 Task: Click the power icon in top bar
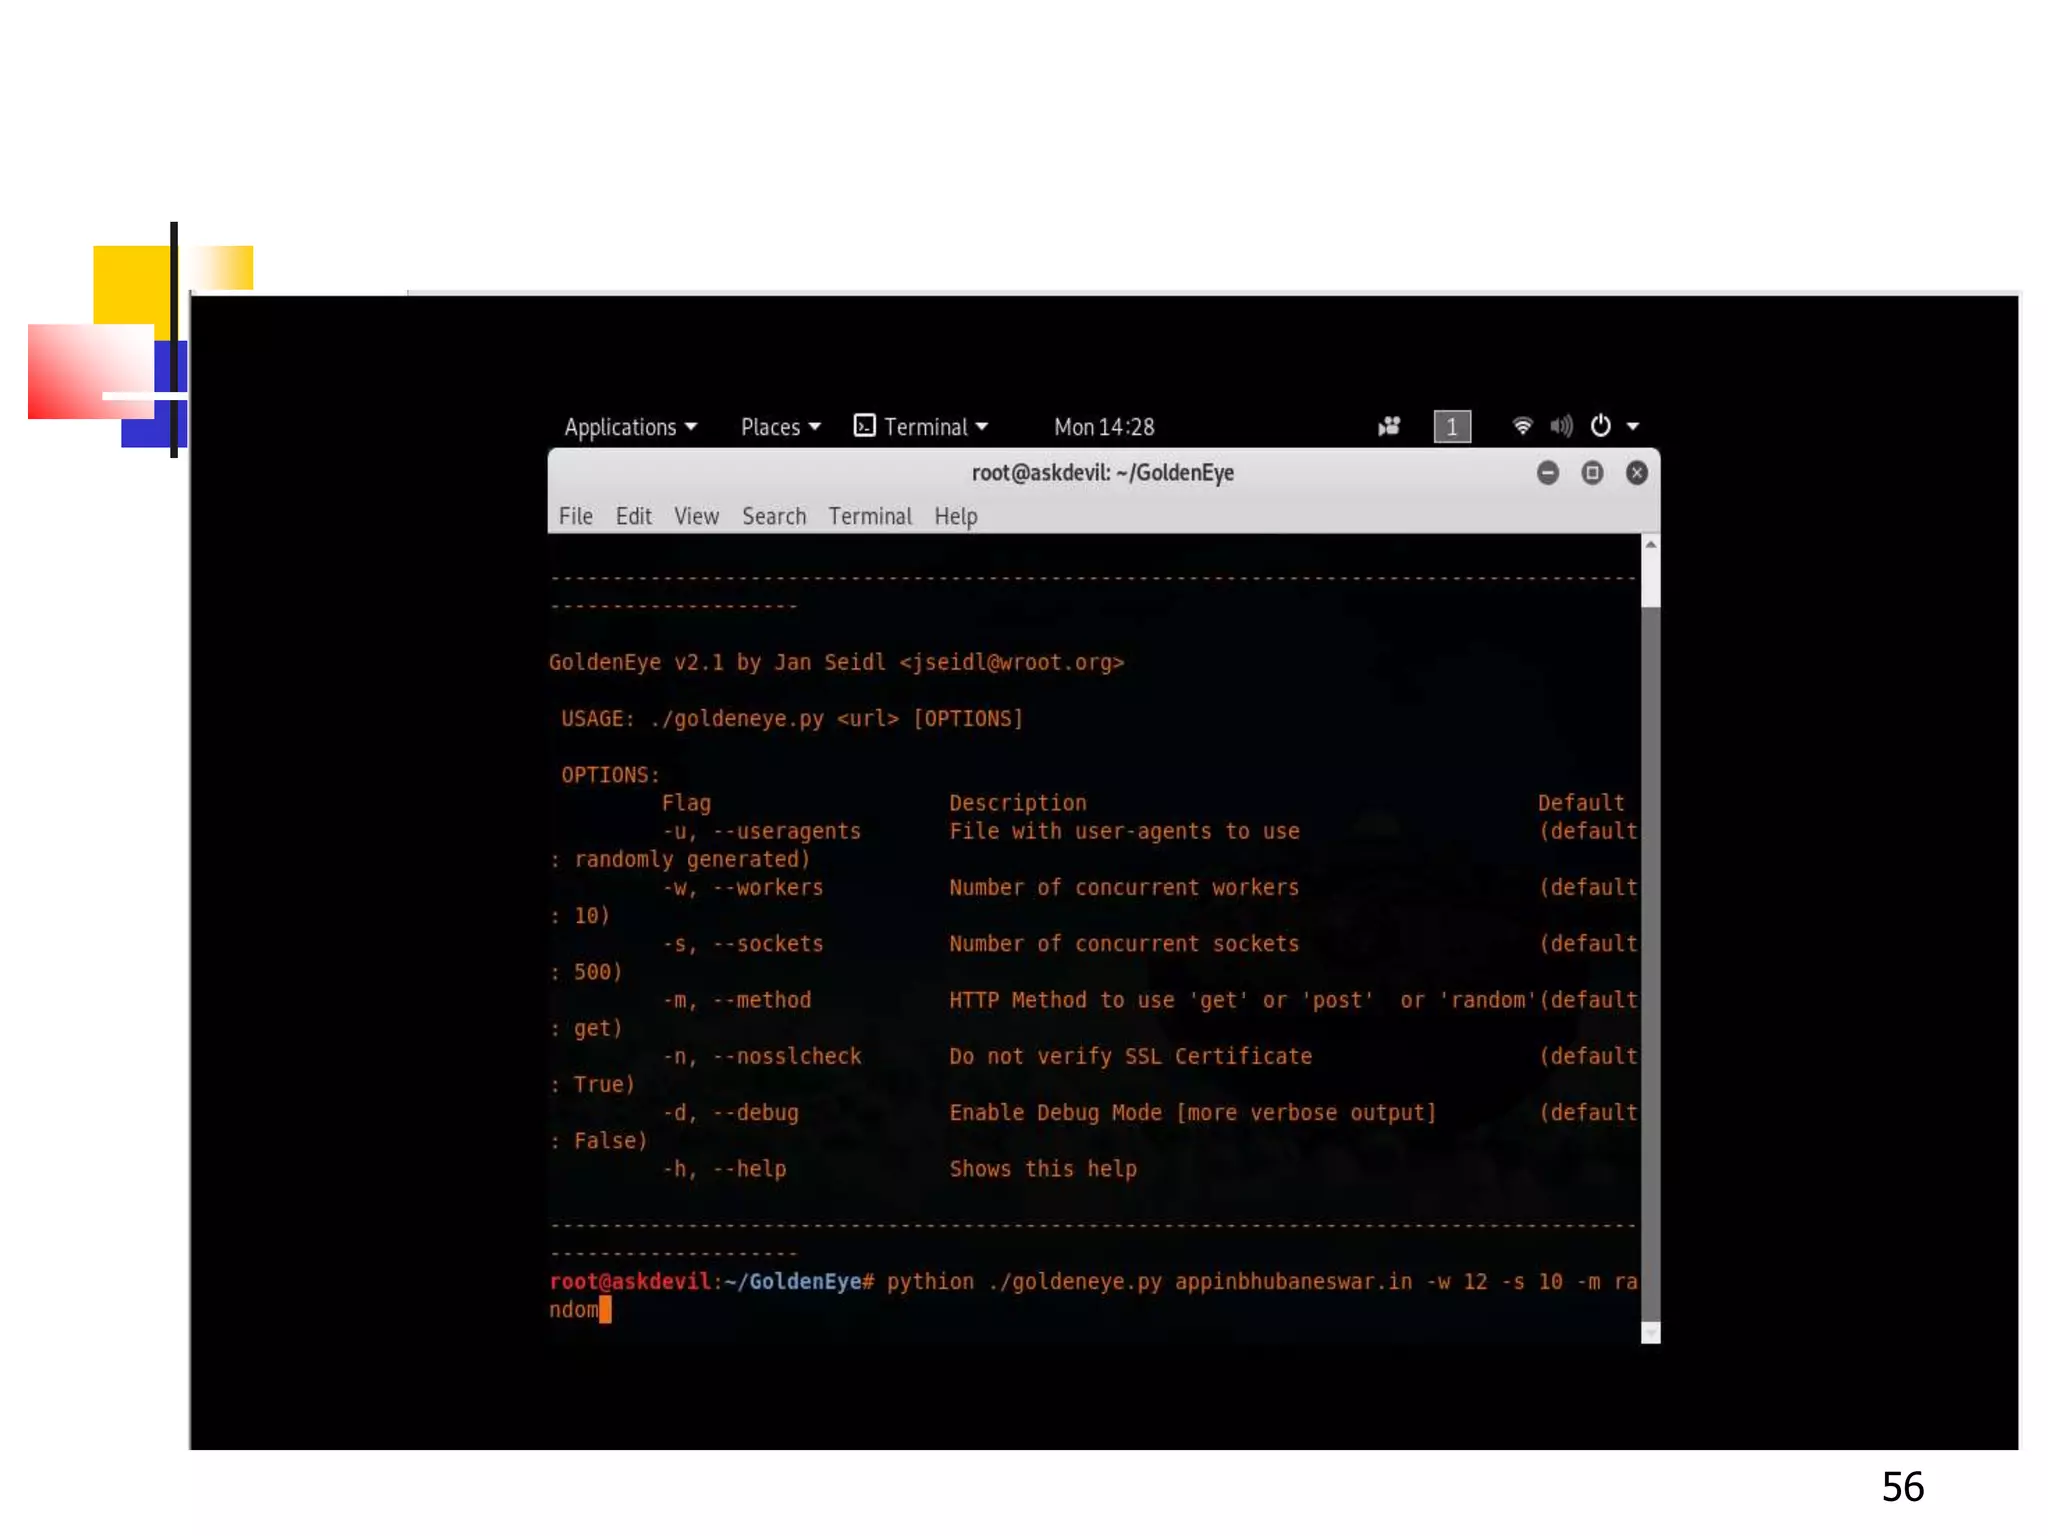1601,426
